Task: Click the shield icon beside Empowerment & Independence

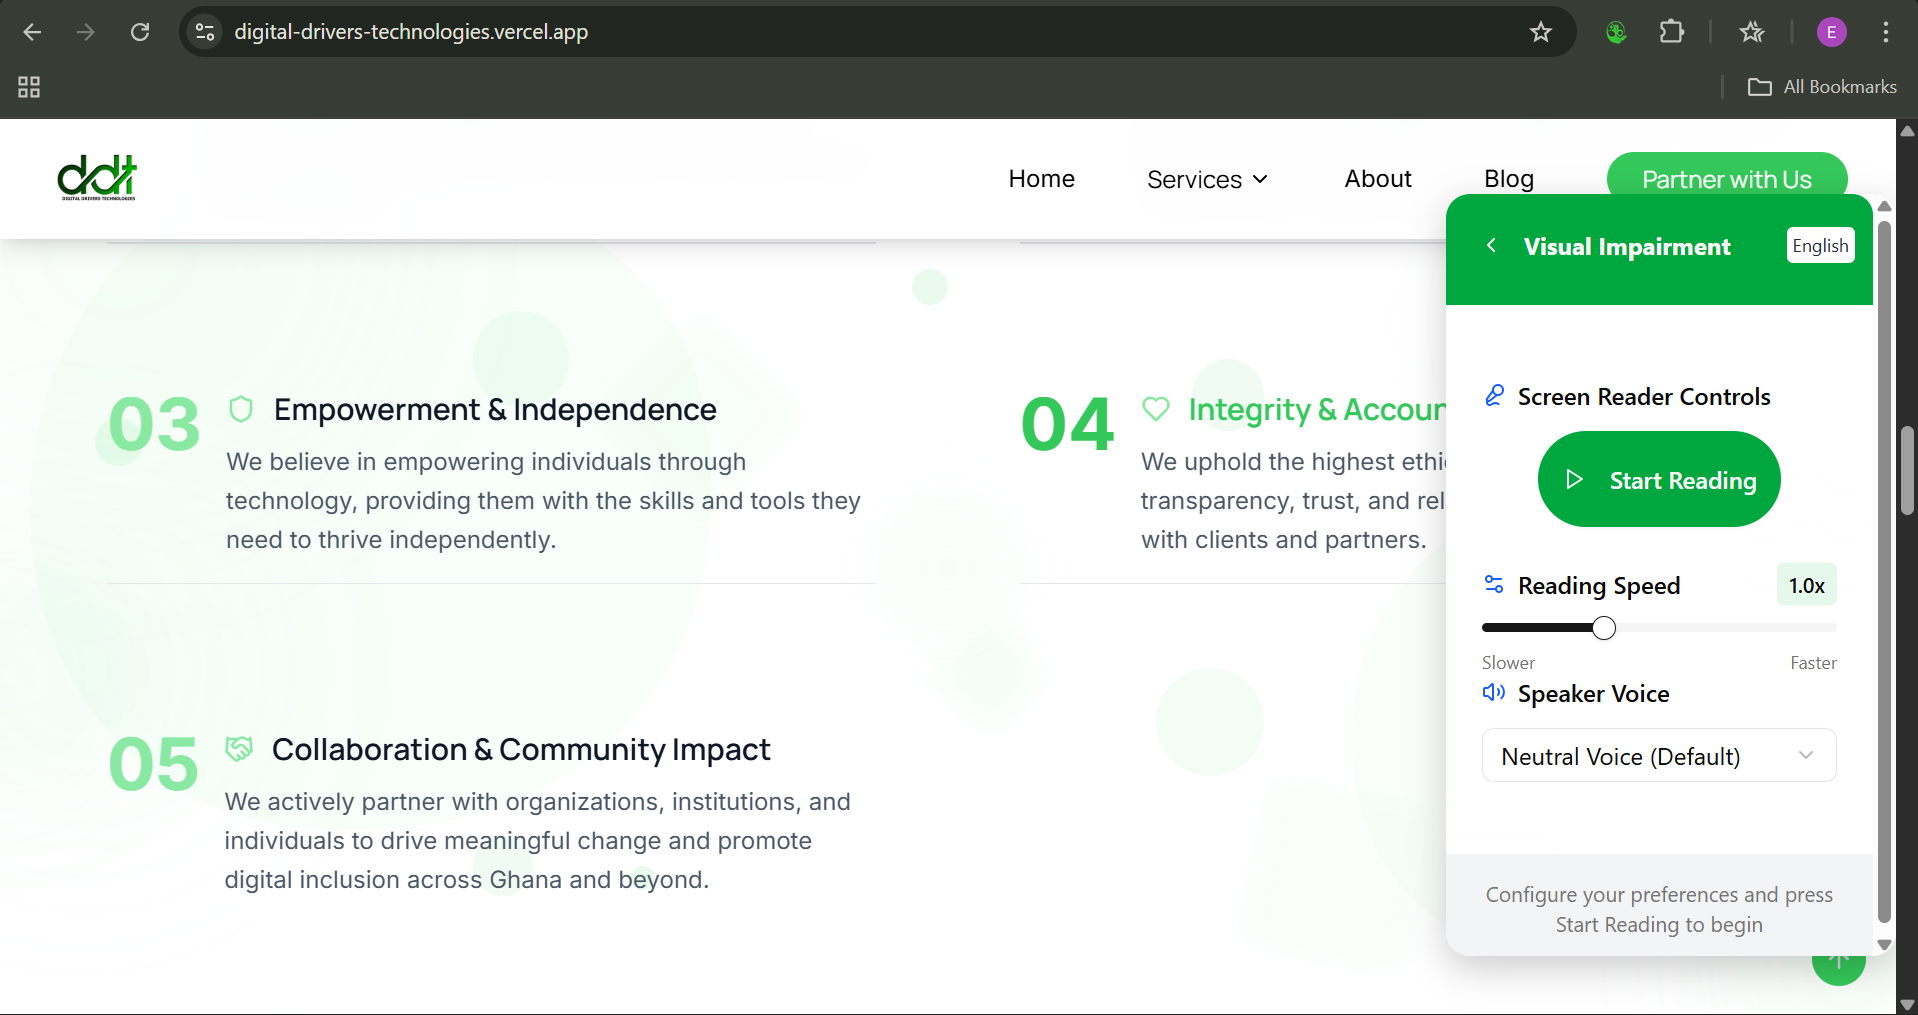Action: tap(240, 408)
